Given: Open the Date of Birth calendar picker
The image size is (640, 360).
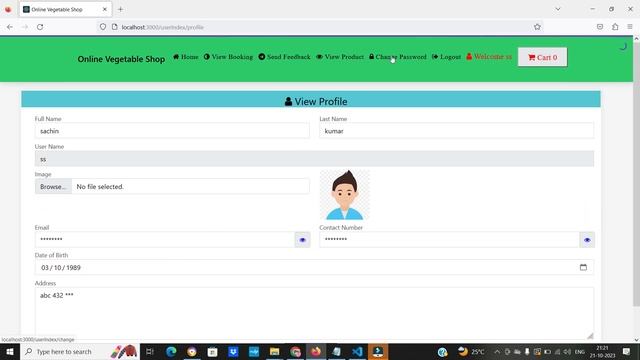Looking at the screenshot, I should [x=583, y=267].
